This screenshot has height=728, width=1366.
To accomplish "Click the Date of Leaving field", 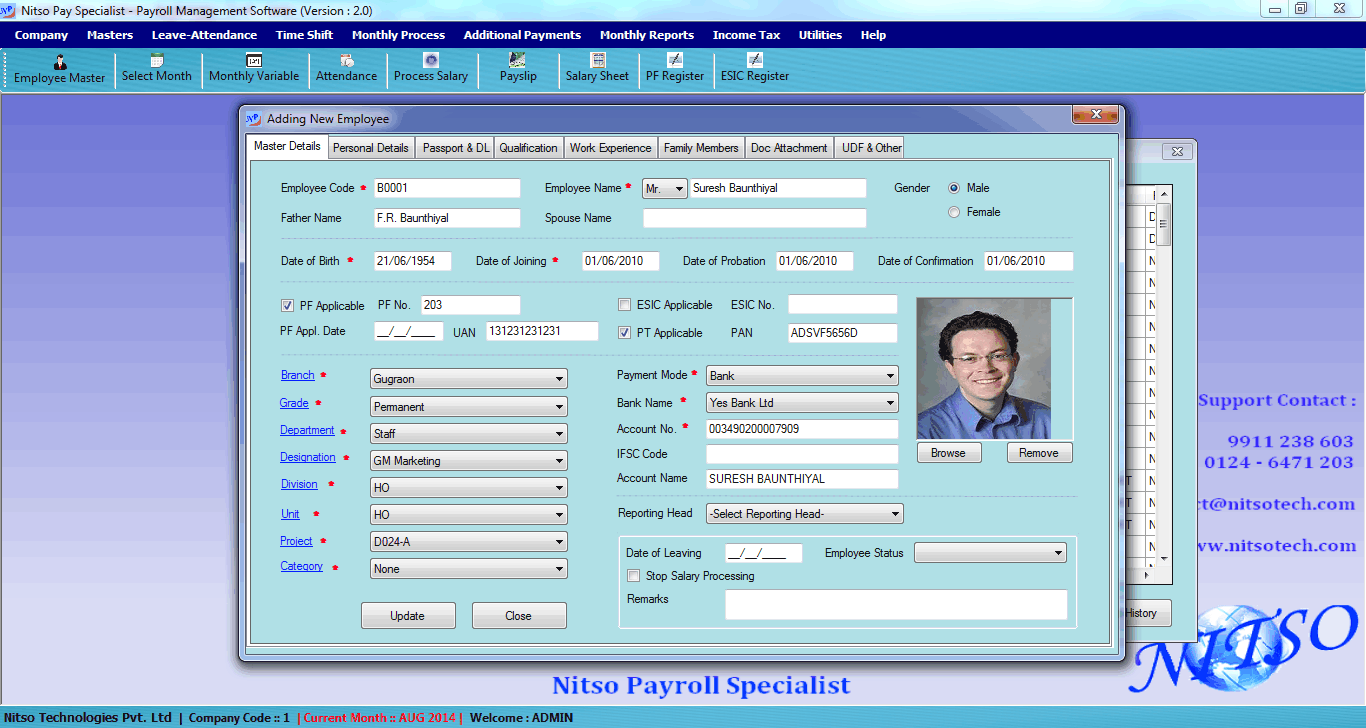I will click(764, 553).
